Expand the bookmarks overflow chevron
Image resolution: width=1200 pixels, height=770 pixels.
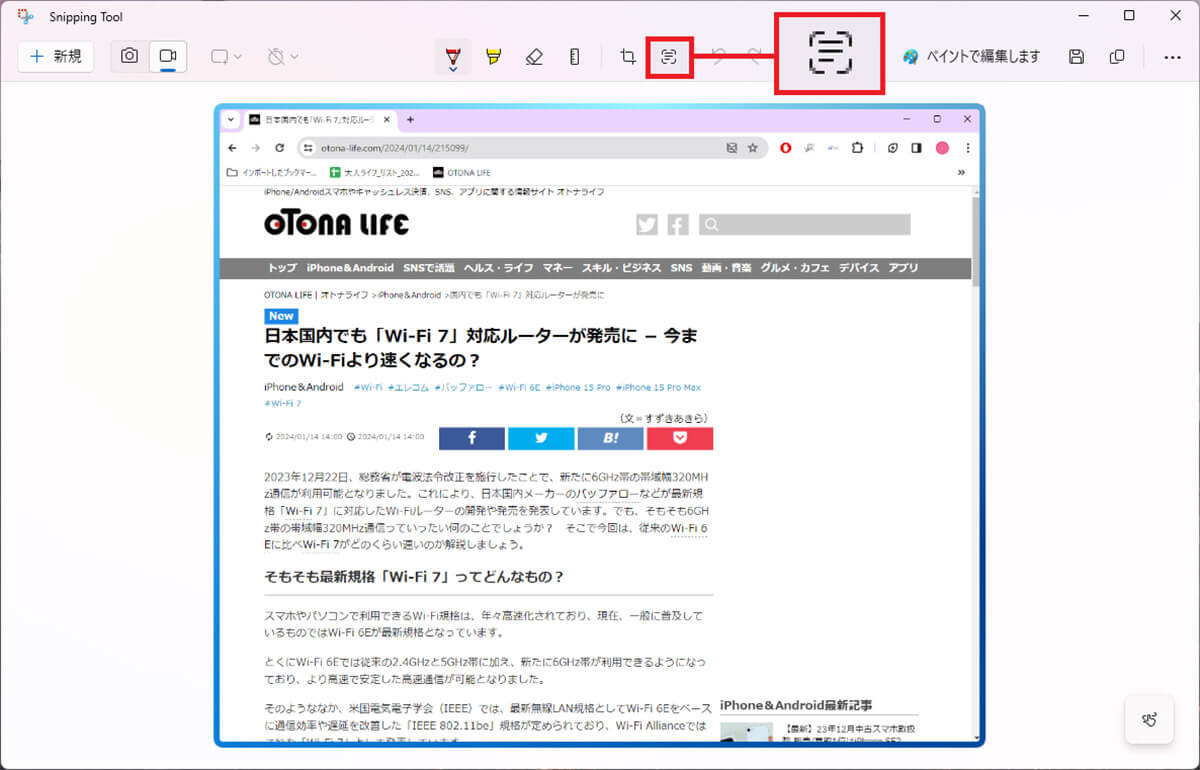pos(962,172)
